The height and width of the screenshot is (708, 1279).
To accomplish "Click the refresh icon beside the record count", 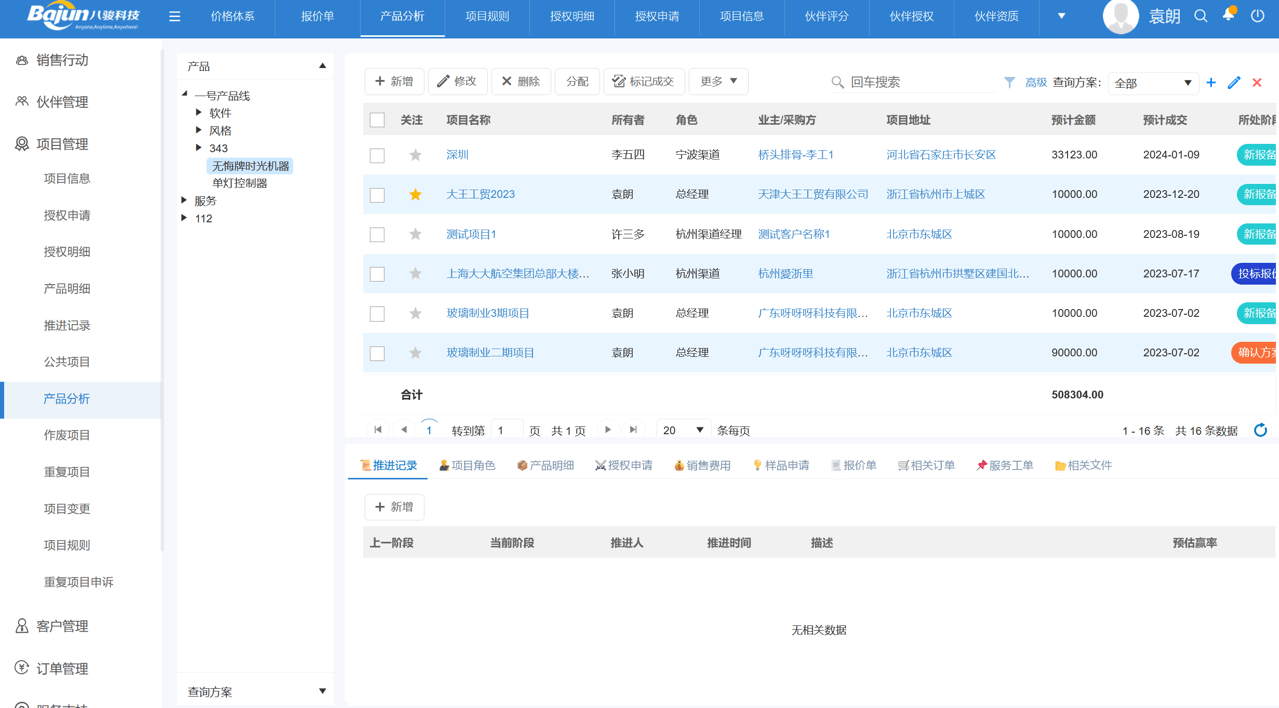I will (1260, 430).
